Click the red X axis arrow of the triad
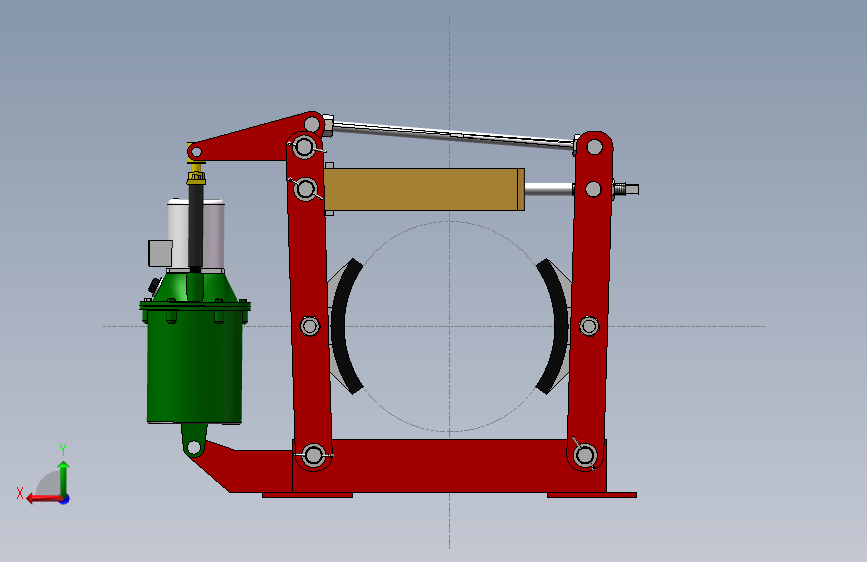This screenshot has height=562, width=867. click(x=44, y=498)
